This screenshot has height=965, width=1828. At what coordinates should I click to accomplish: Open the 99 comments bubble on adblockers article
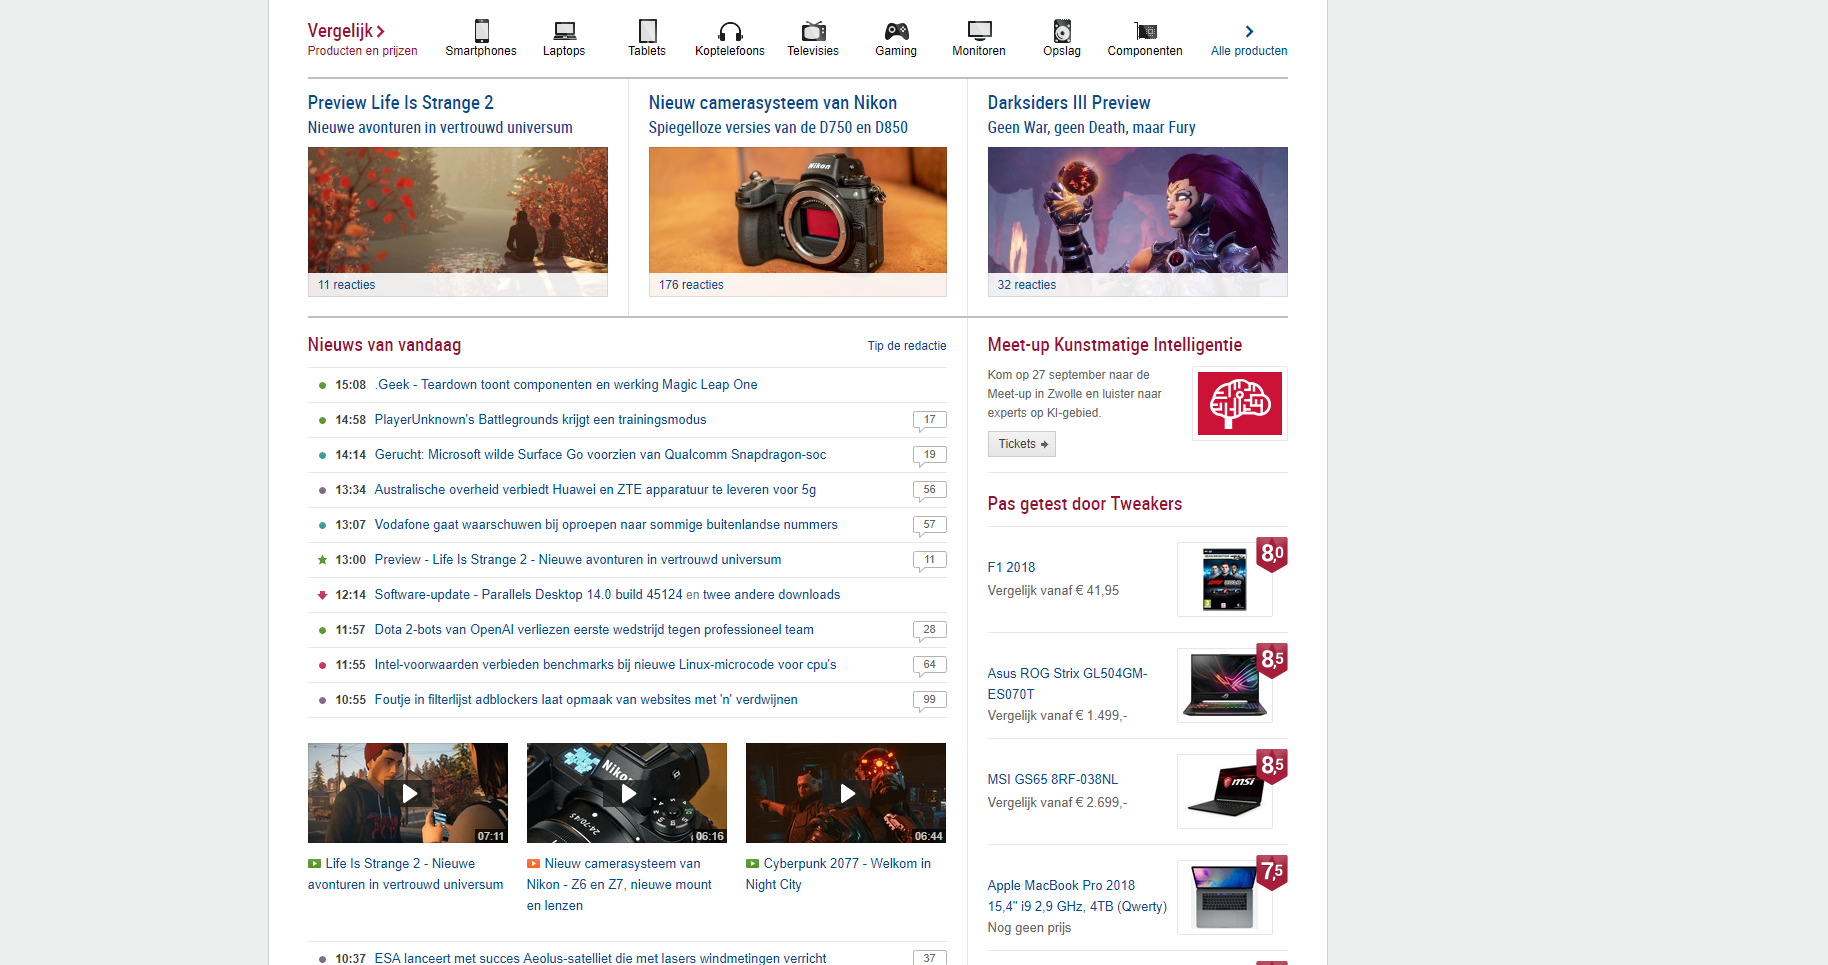click(x=929, y=700)
